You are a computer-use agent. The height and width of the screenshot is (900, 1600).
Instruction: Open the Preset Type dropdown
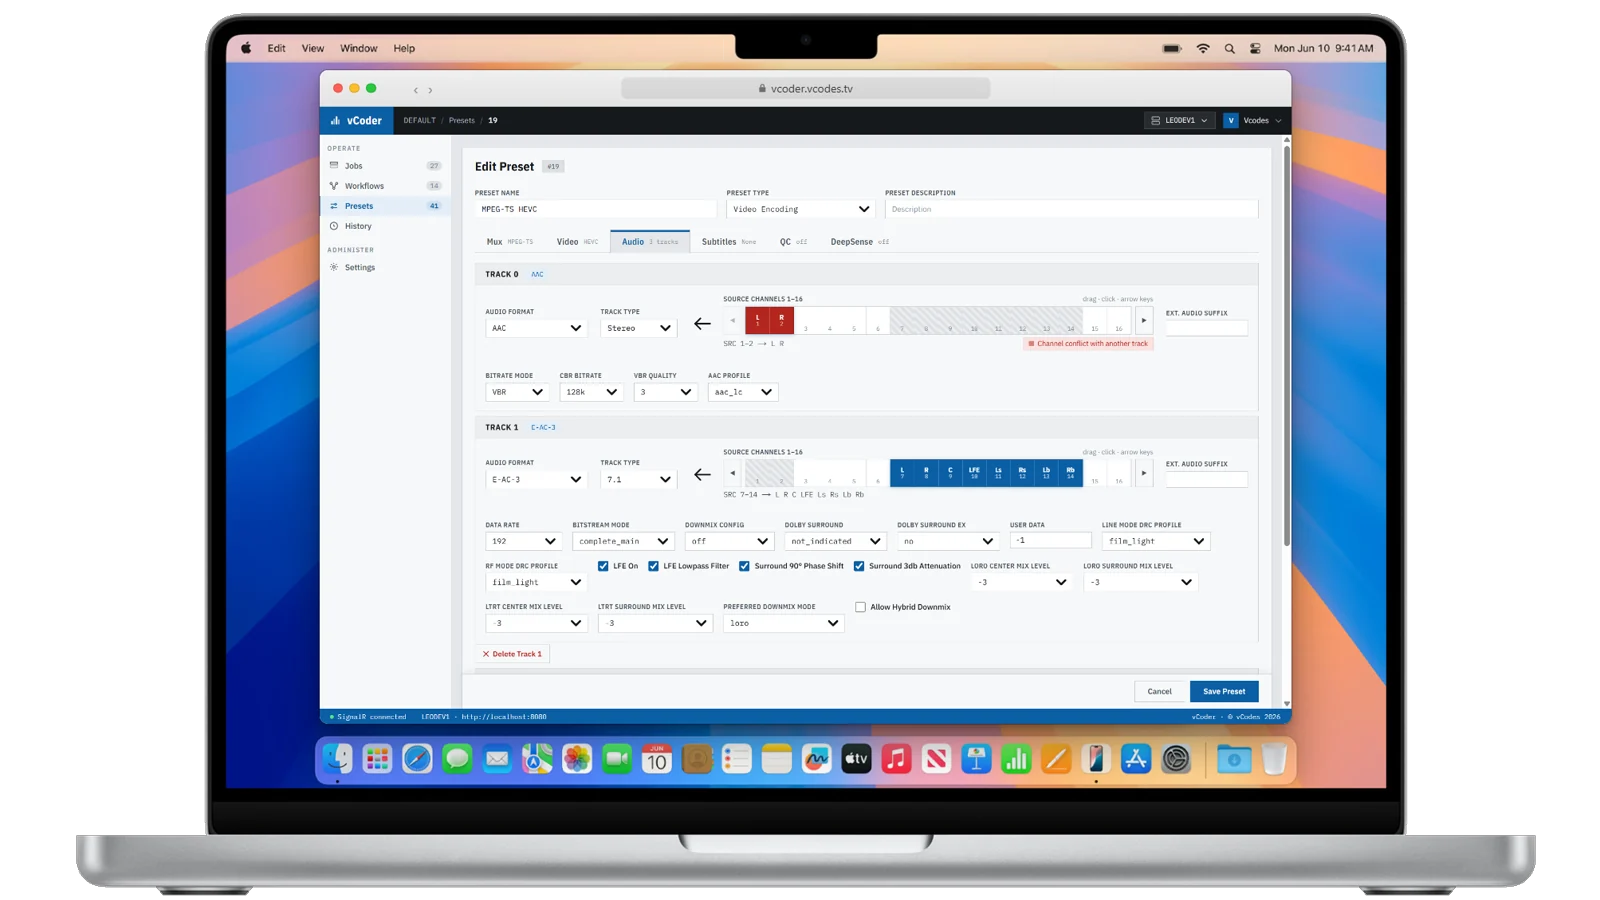click(801, 209)
